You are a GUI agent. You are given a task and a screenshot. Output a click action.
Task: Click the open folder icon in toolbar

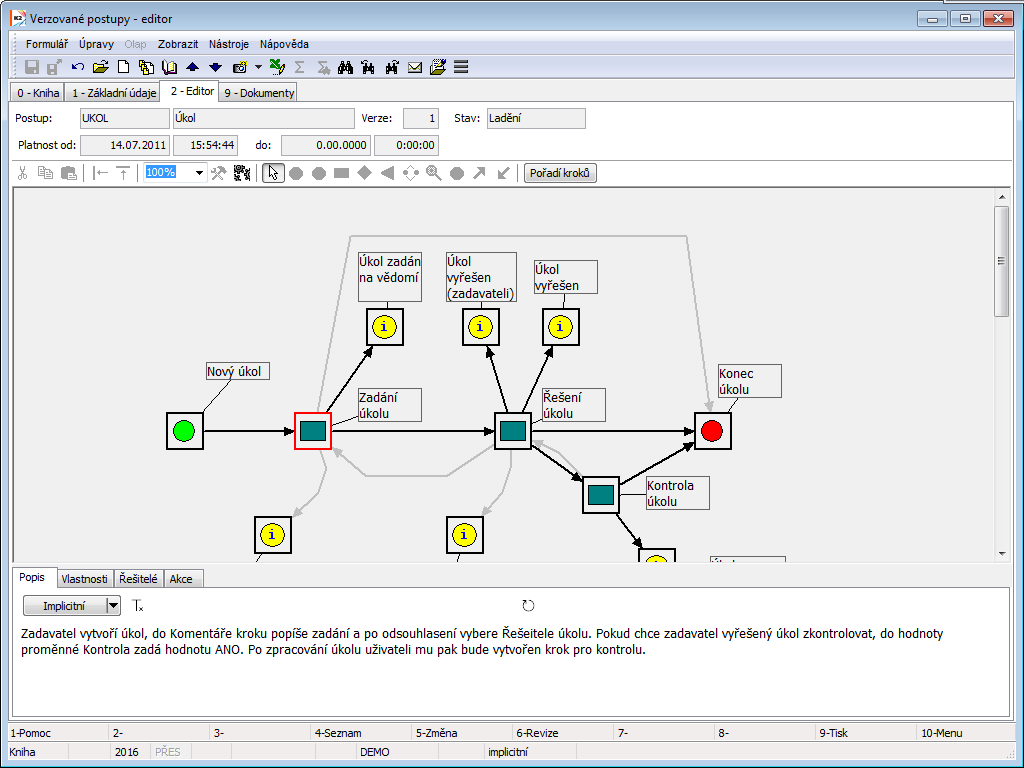[100, 67]
